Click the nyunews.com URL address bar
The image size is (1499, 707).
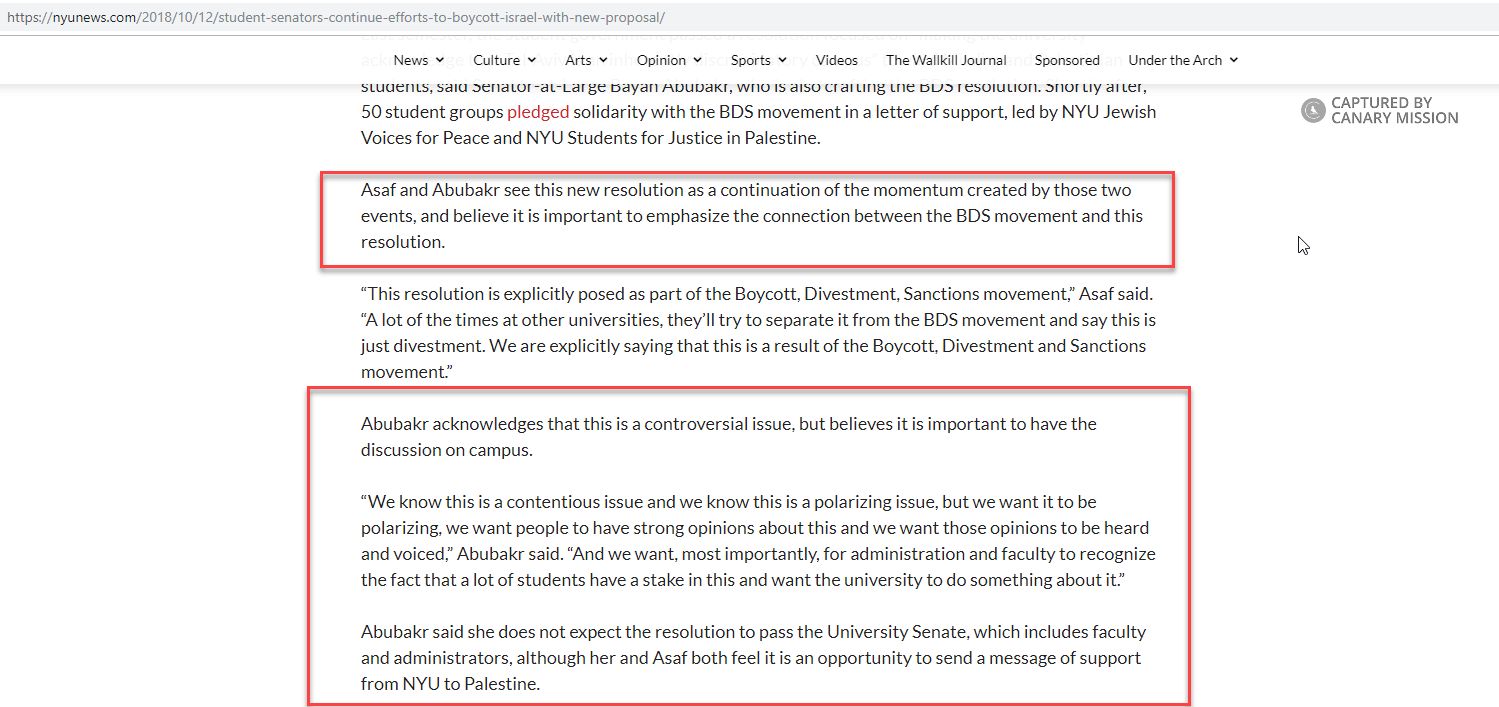336,18
